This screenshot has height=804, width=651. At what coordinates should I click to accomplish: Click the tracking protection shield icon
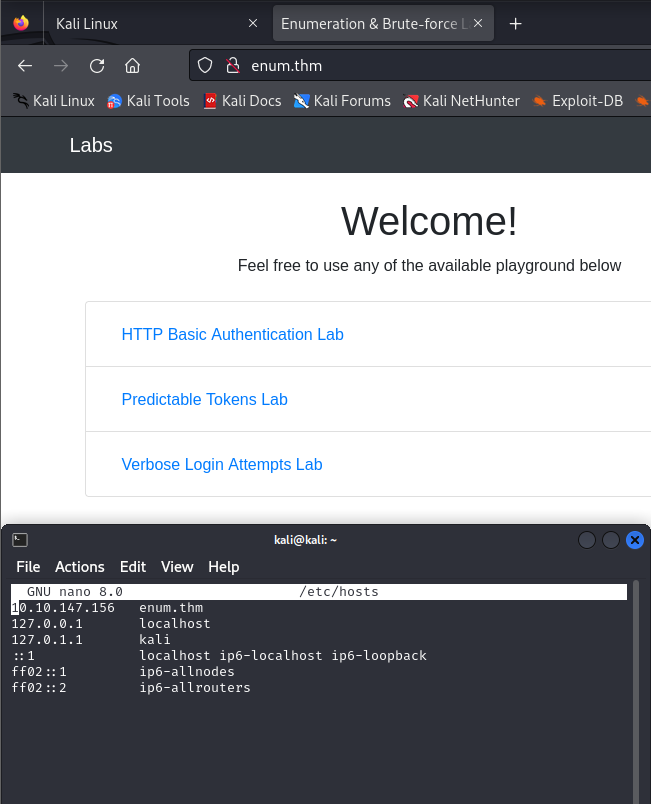click(207, 65)
